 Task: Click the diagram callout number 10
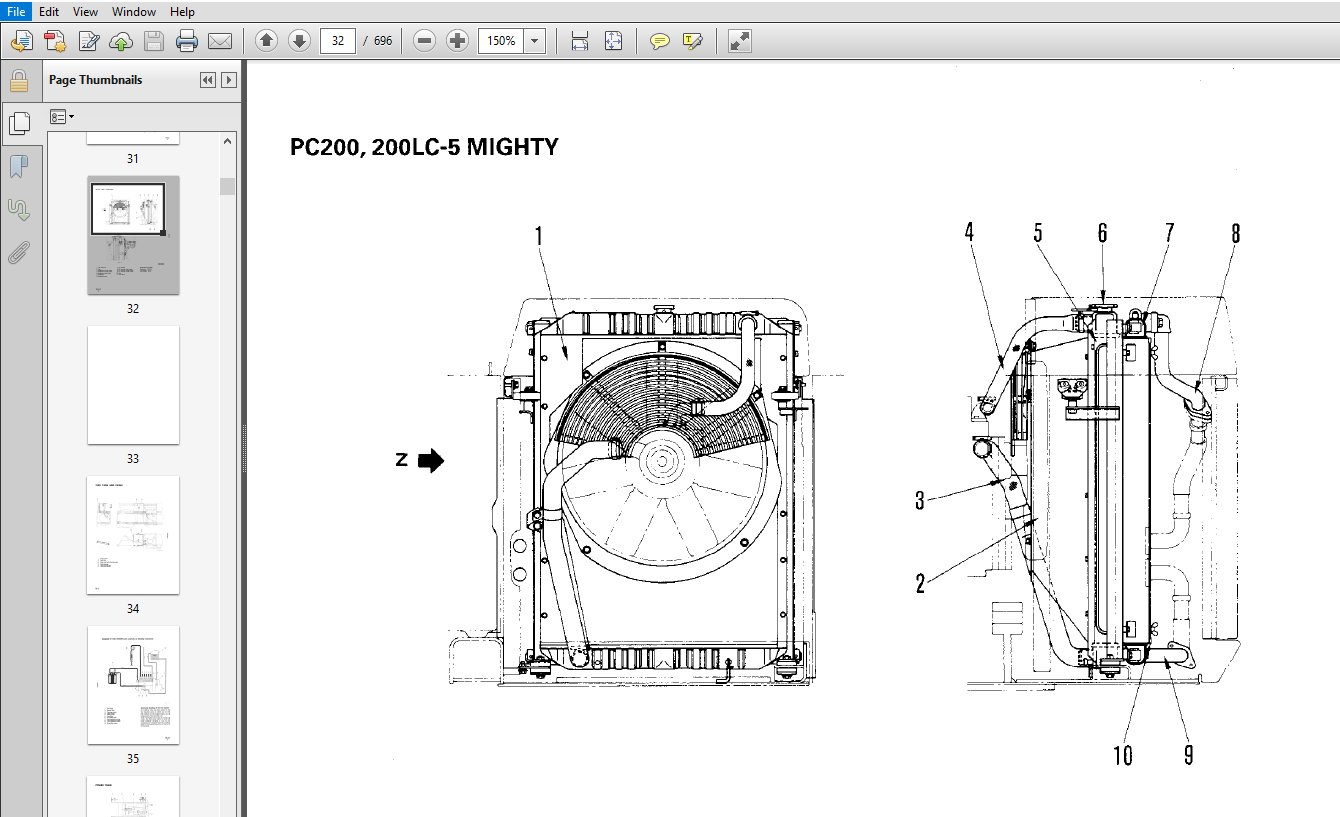(x=1123, y=755)
